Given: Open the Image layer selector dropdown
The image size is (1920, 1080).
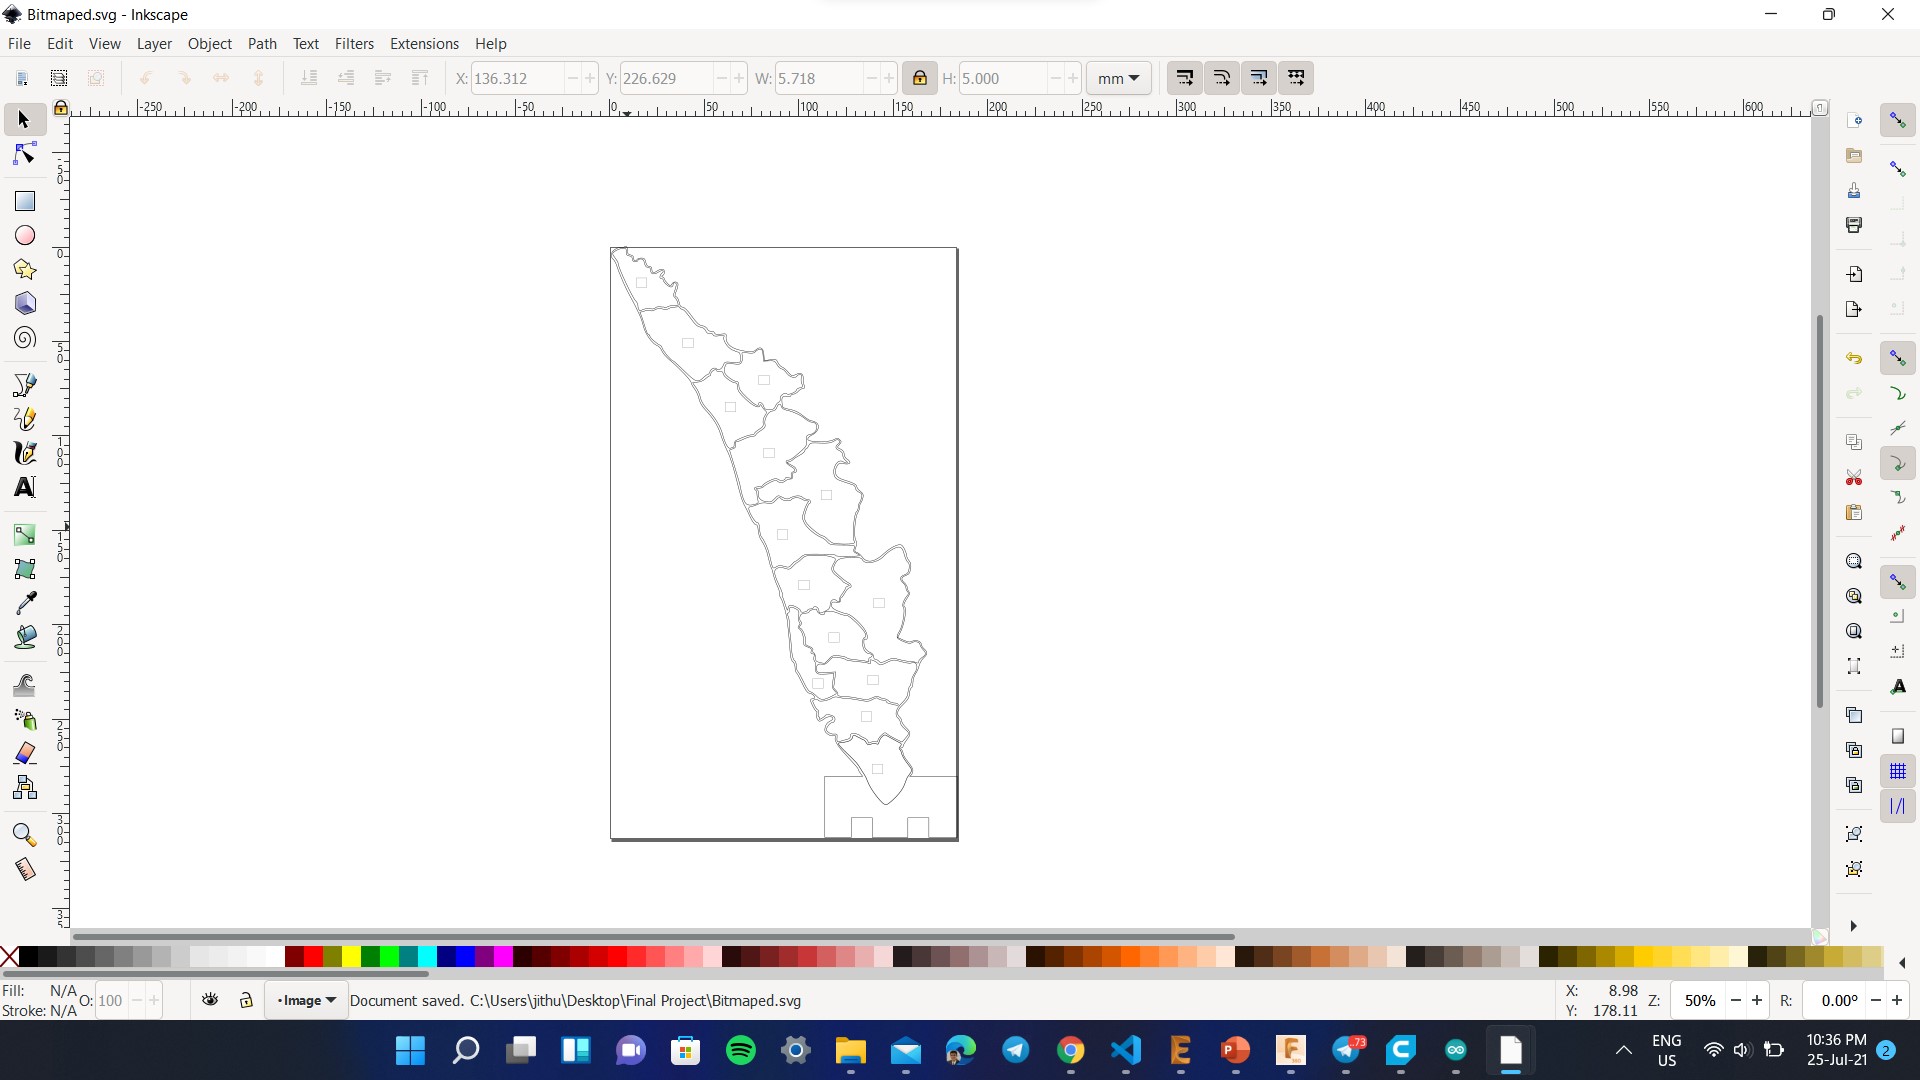Looking at the screenshot, I should [306, 1000].
